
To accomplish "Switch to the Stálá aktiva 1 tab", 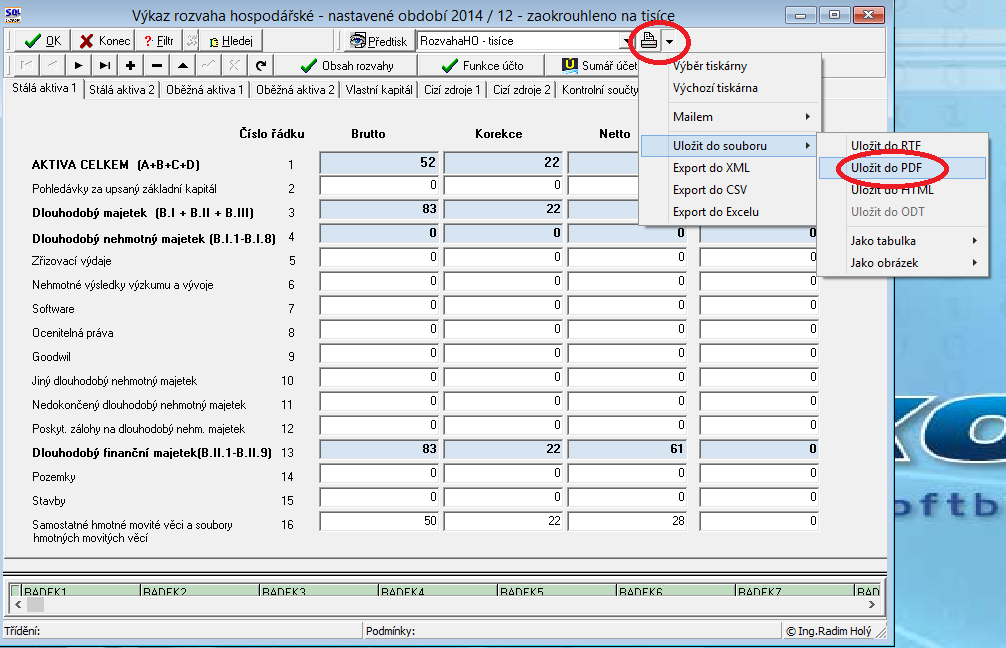I will pos(44,89).
